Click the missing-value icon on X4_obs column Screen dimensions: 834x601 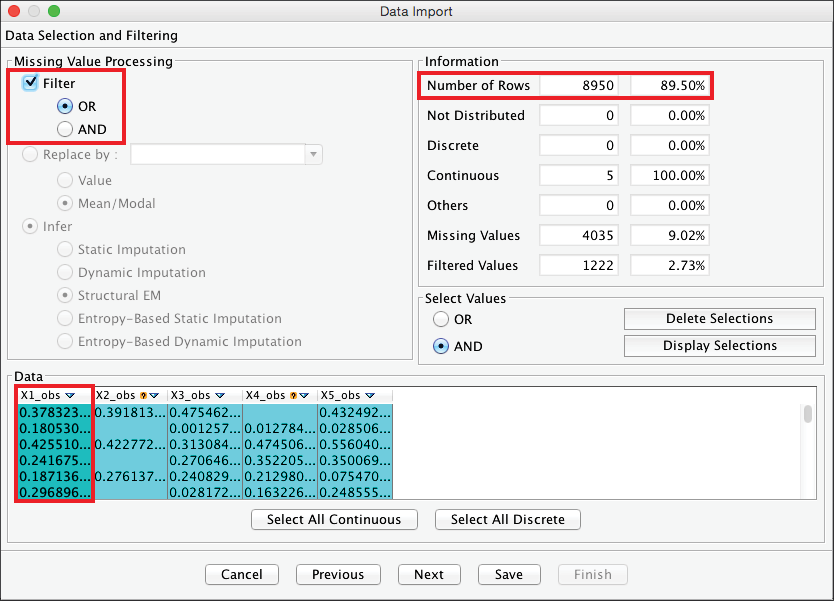[x=294, y=396]
